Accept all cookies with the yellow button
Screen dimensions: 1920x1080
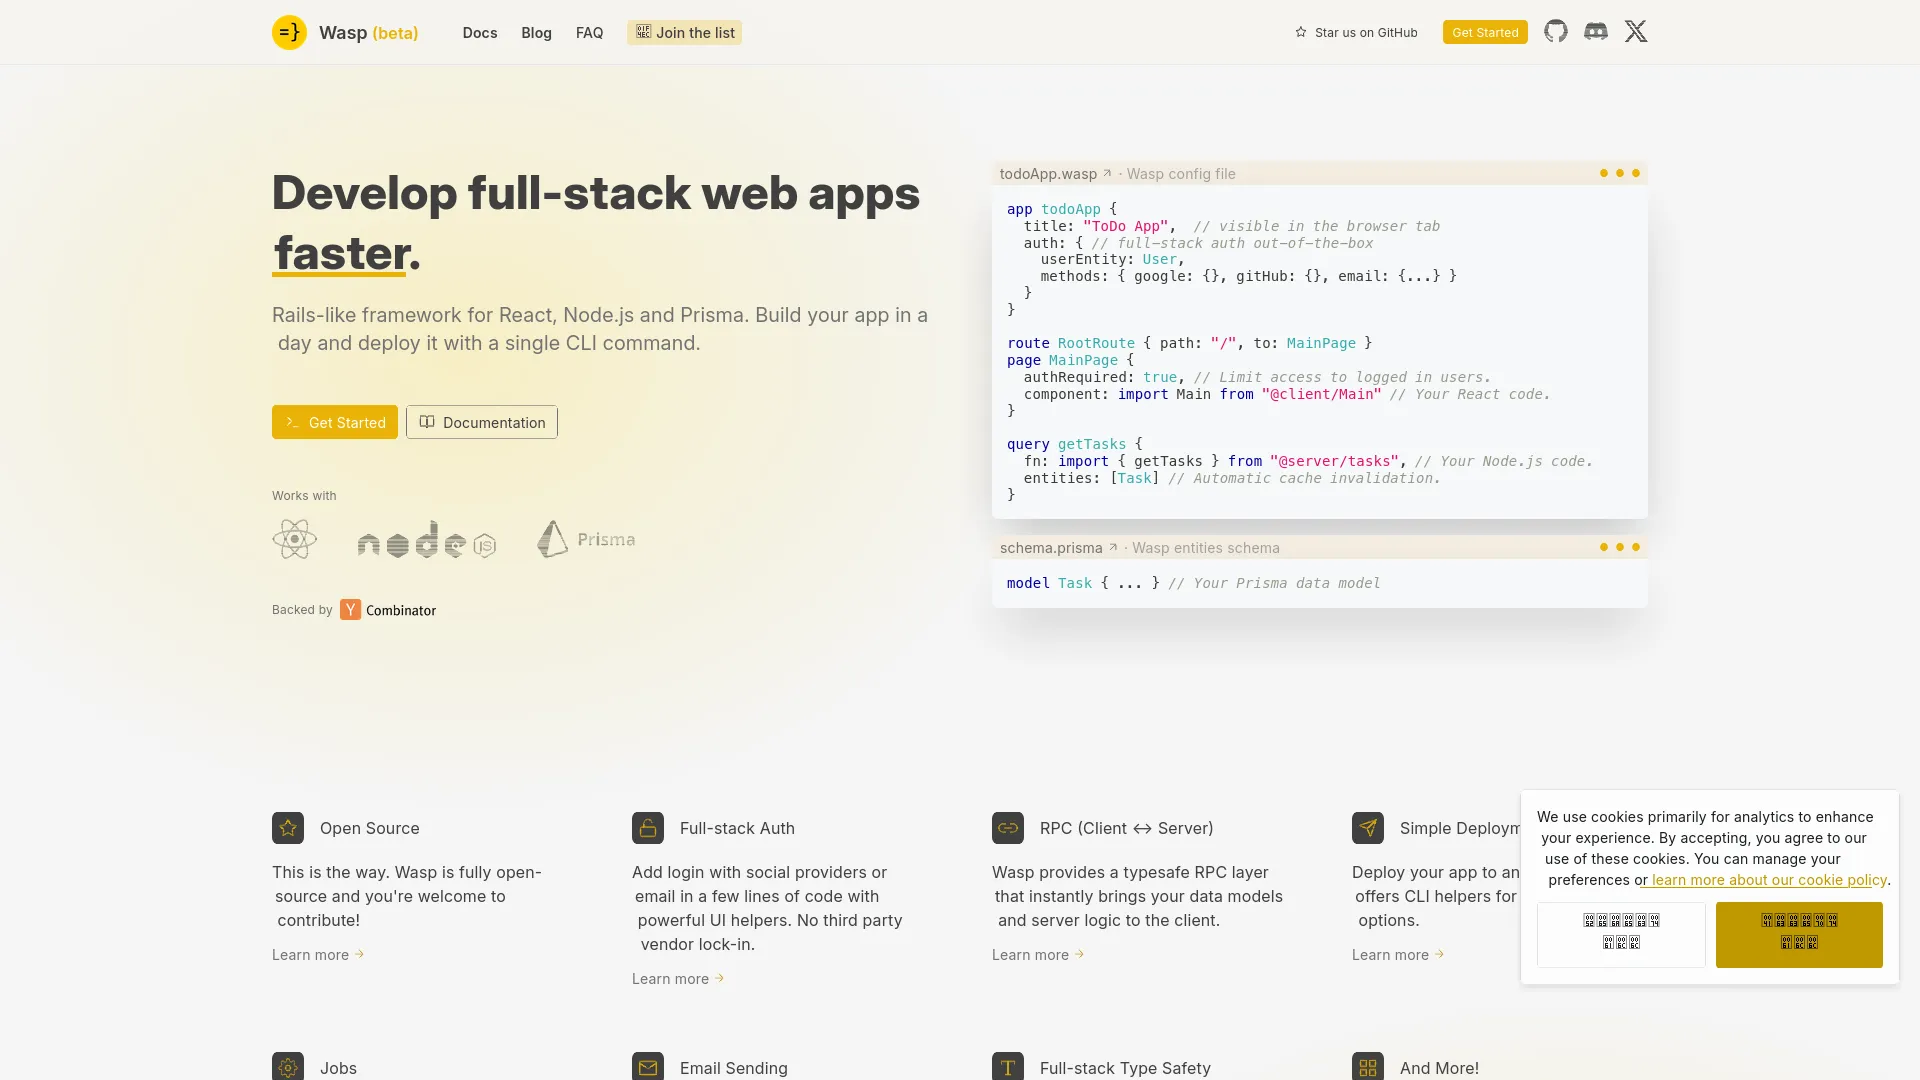pyautogui.click(x=1799, y=935)
